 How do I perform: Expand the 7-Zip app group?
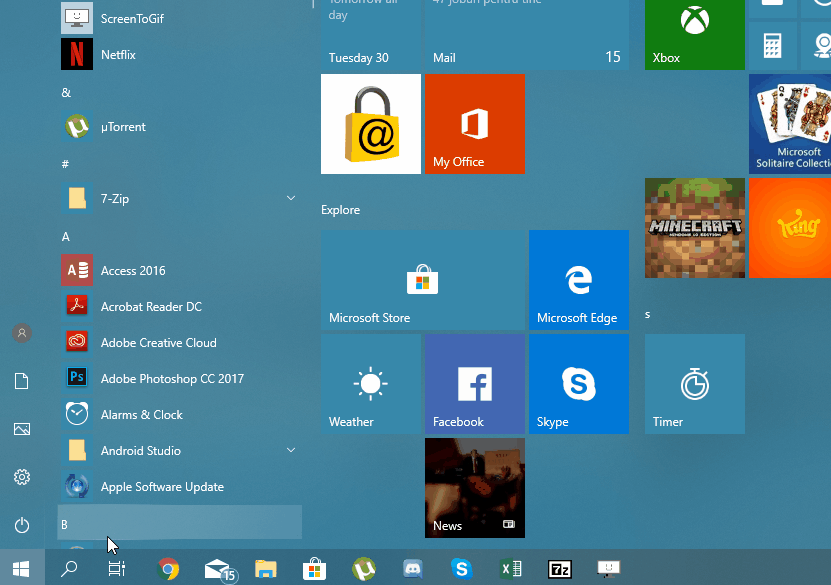coord(291,198)
